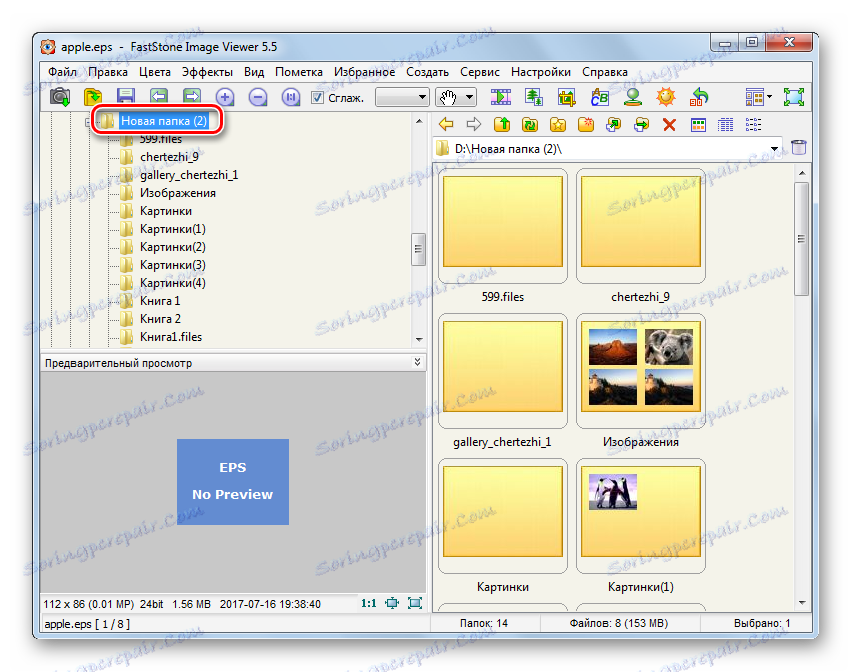Zoom out with the minus magnifier icon
This screenshot has width=852, height=672.
pyautogui.click(x=258, y=98)
